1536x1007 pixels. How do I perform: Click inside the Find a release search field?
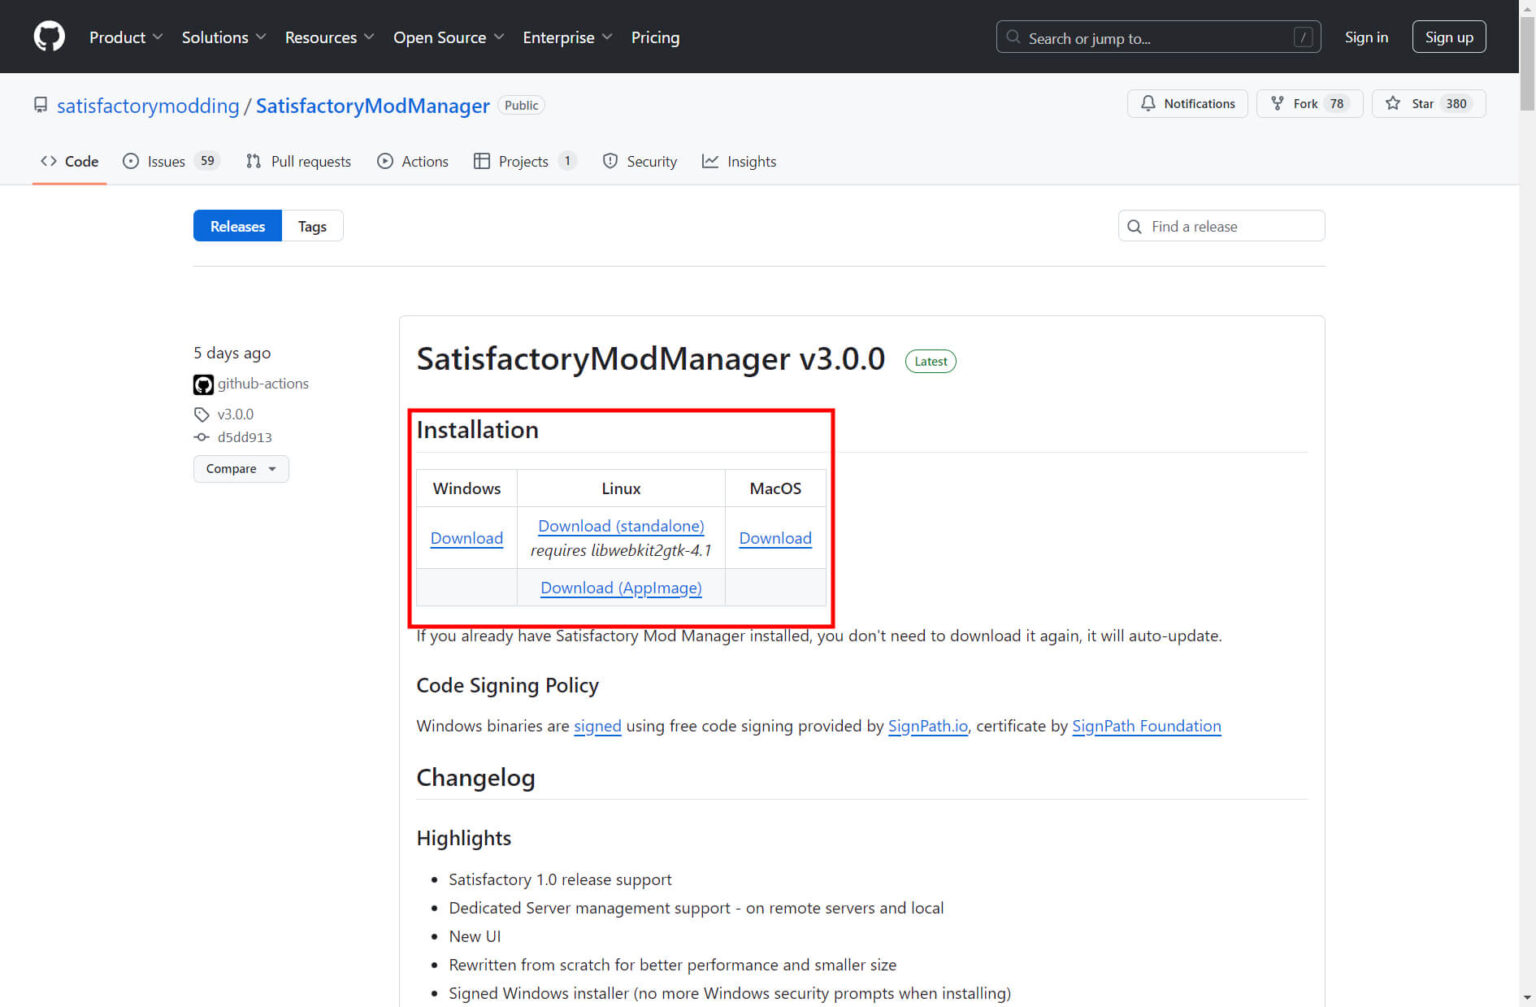[x=1220, y=226]
